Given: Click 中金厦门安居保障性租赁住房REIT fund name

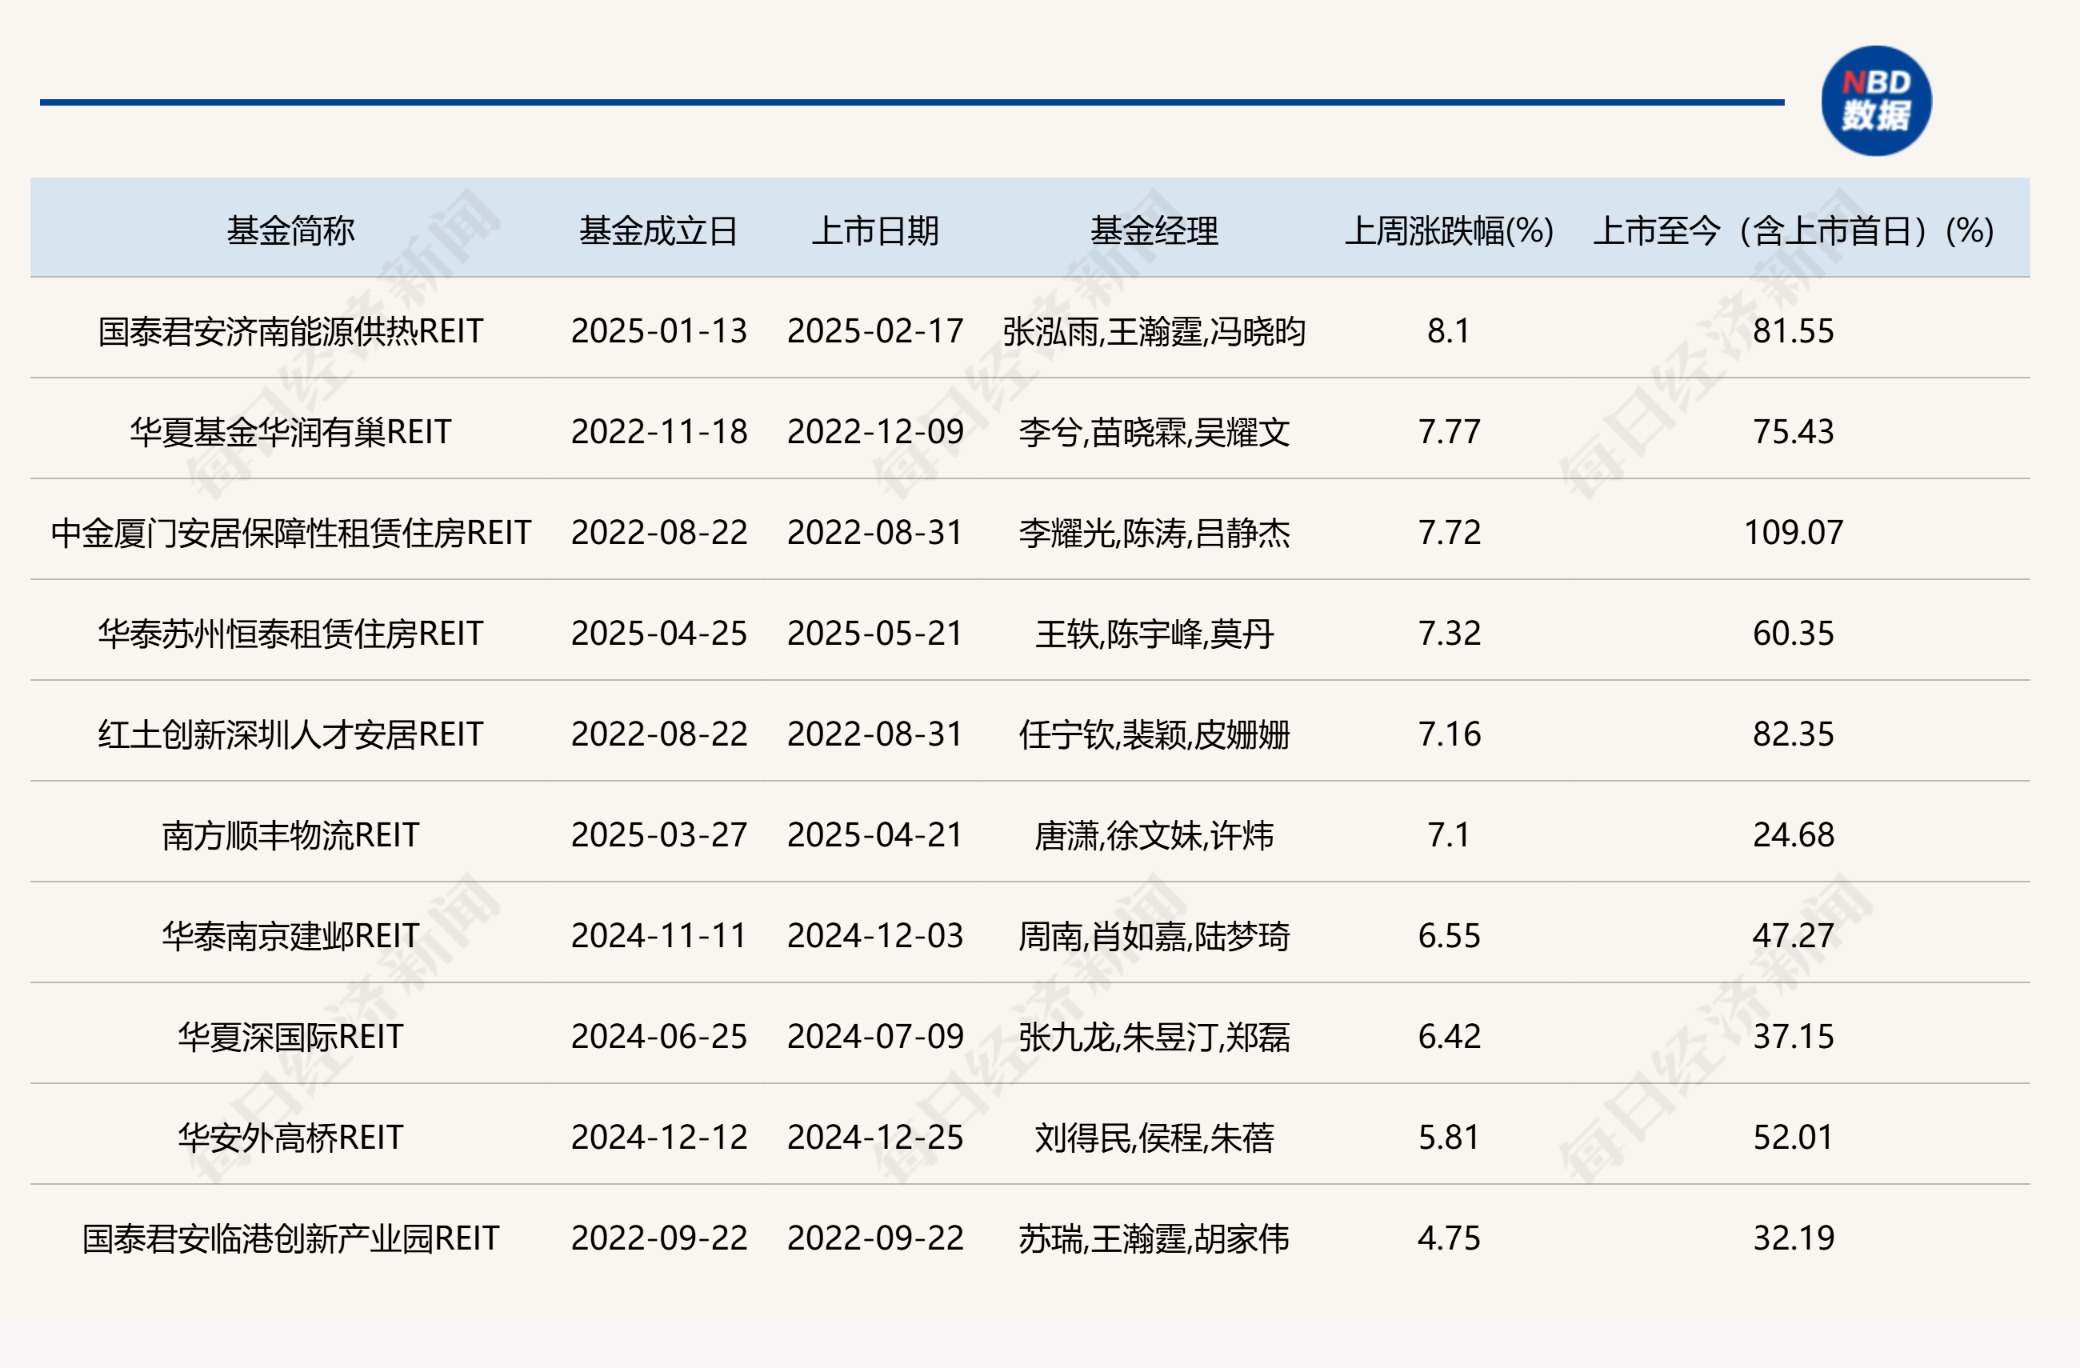Looking at the screenshot, I should click(291, 533).
